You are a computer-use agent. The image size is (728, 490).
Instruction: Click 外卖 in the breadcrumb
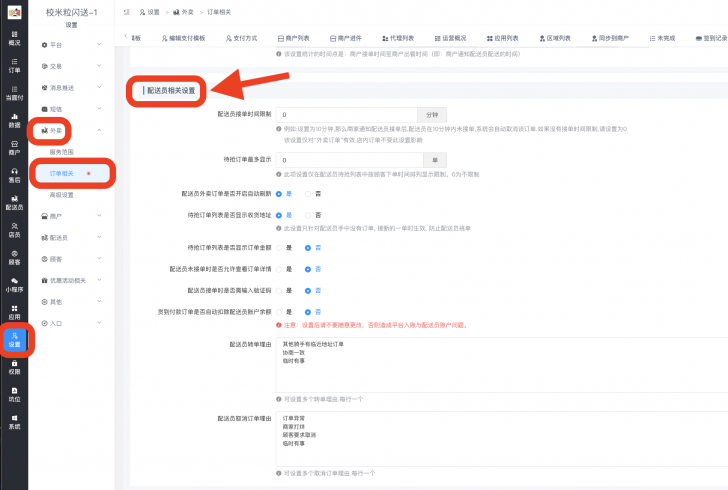[x=183, y=12]
